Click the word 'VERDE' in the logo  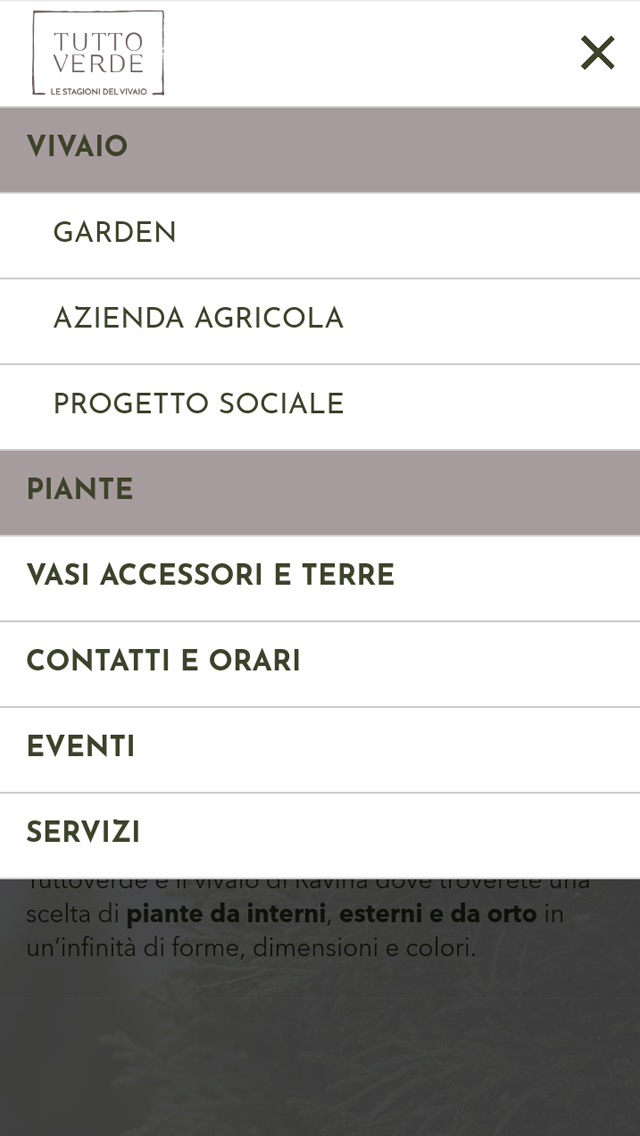click(99, 62)
